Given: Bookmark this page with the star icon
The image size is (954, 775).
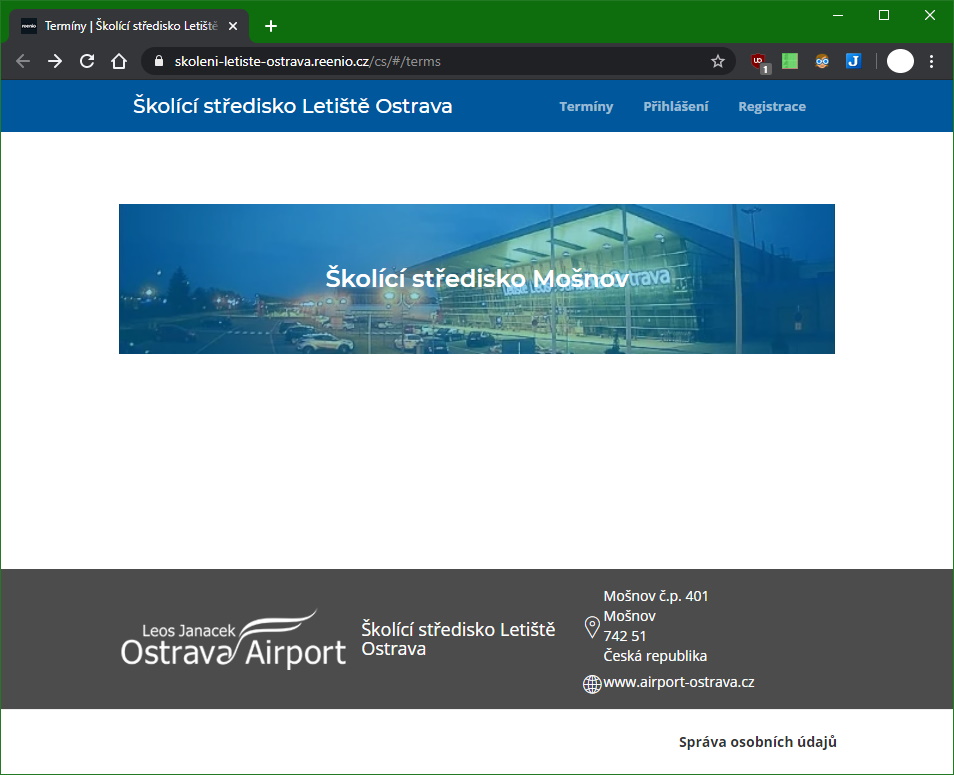Looking at the screenshot, I should [x=717, y=61].
